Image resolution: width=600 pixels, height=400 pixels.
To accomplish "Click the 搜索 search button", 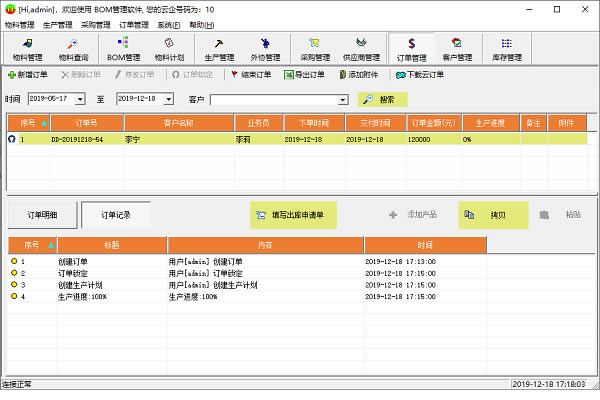I will click(384, 99).
